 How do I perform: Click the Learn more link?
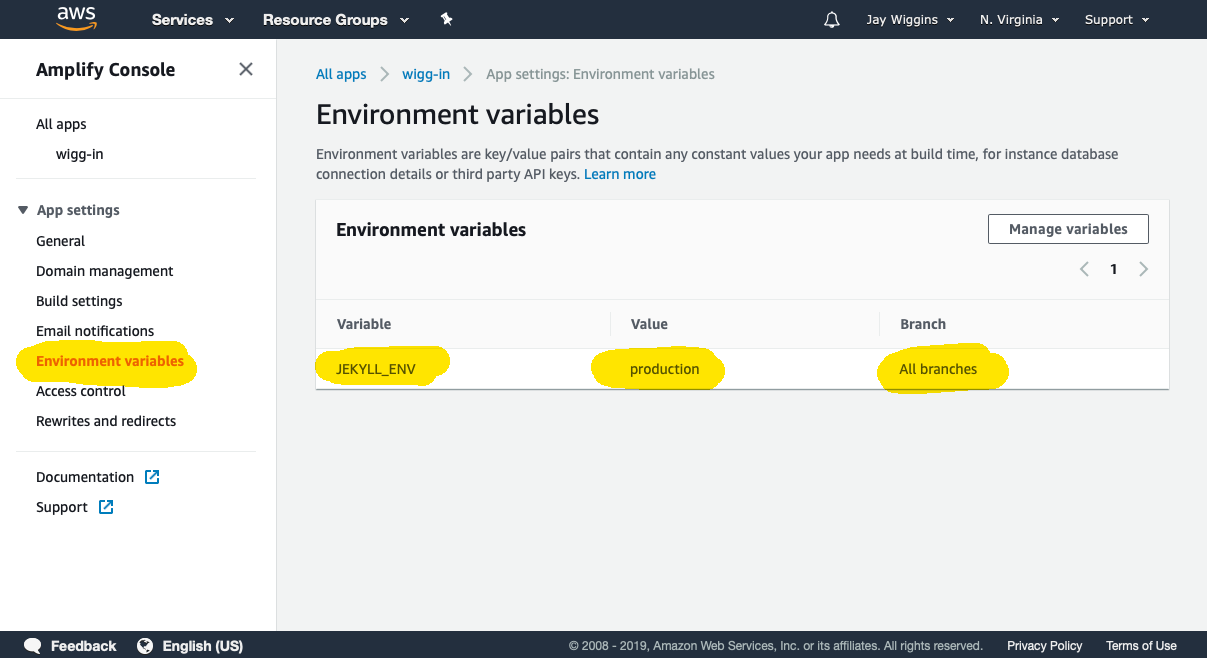coord(620,174)
